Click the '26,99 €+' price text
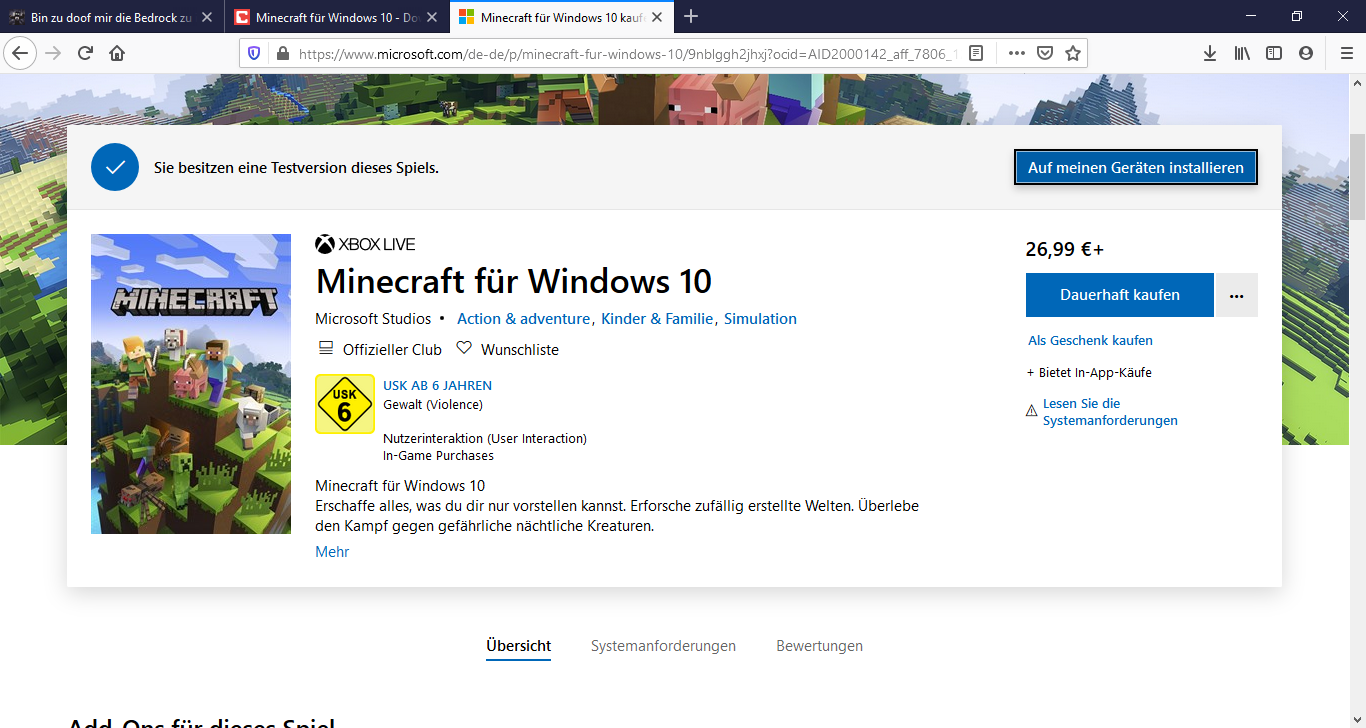This screenshot has width=1366, height=728. (1065, 249)
